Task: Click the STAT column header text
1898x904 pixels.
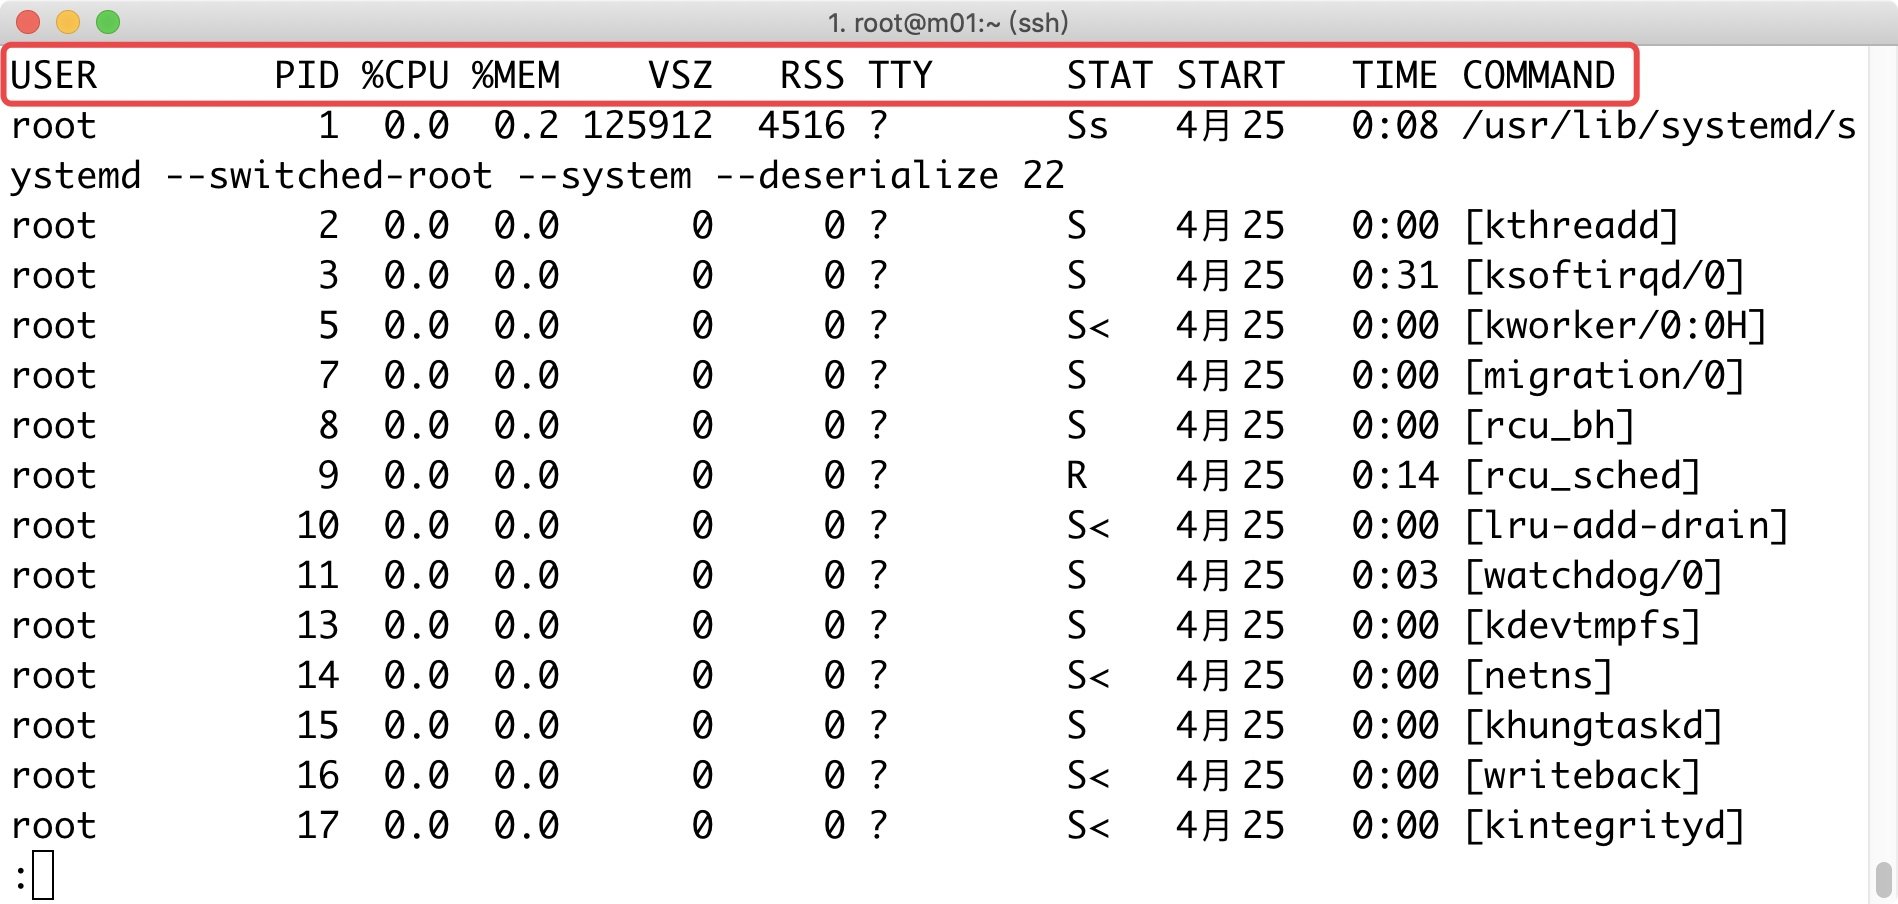Action: pos(1110,76)
